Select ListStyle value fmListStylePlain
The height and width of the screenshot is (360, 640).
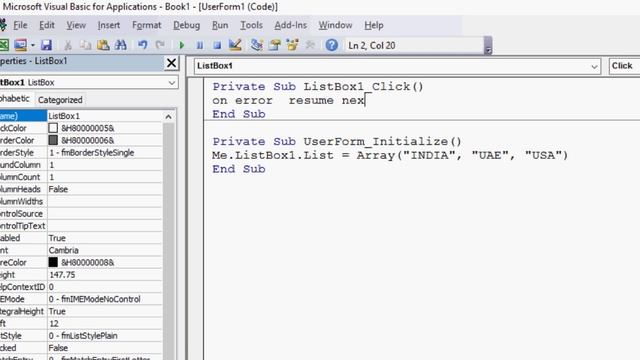[104, 336]
